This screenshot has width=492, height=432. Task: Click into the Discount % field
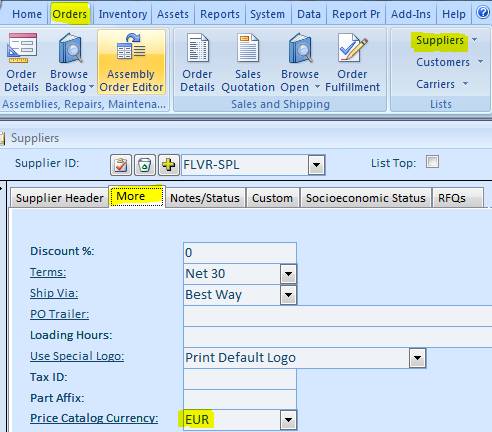point(240,253)
